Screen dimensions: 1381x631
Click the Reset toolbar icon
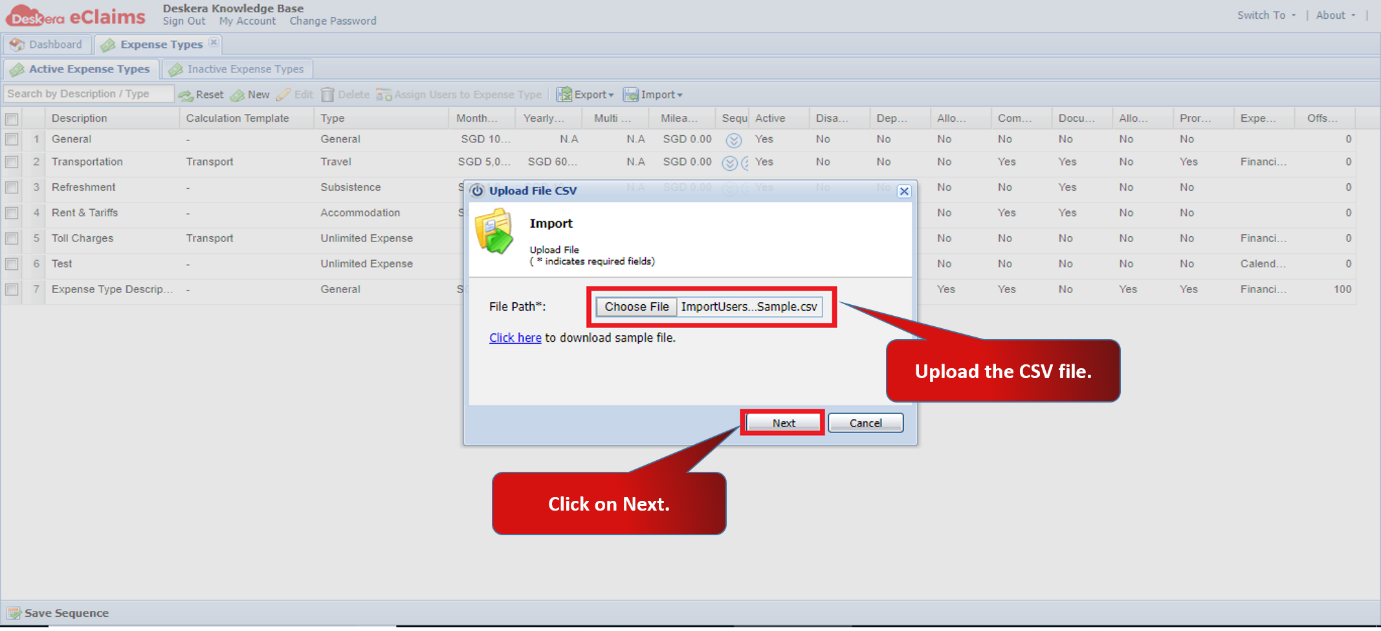[186, 95]
